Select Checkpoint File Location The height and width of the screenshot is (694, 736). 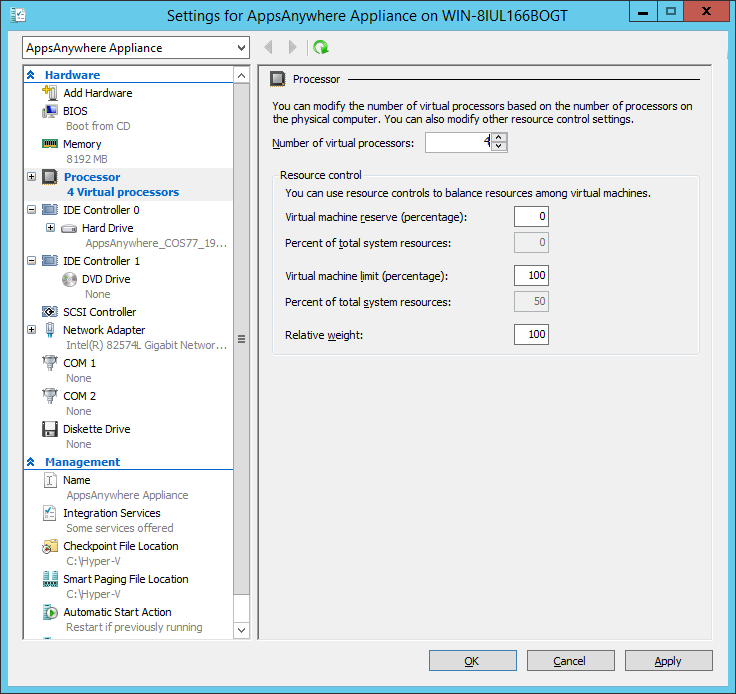pos(120,546)
